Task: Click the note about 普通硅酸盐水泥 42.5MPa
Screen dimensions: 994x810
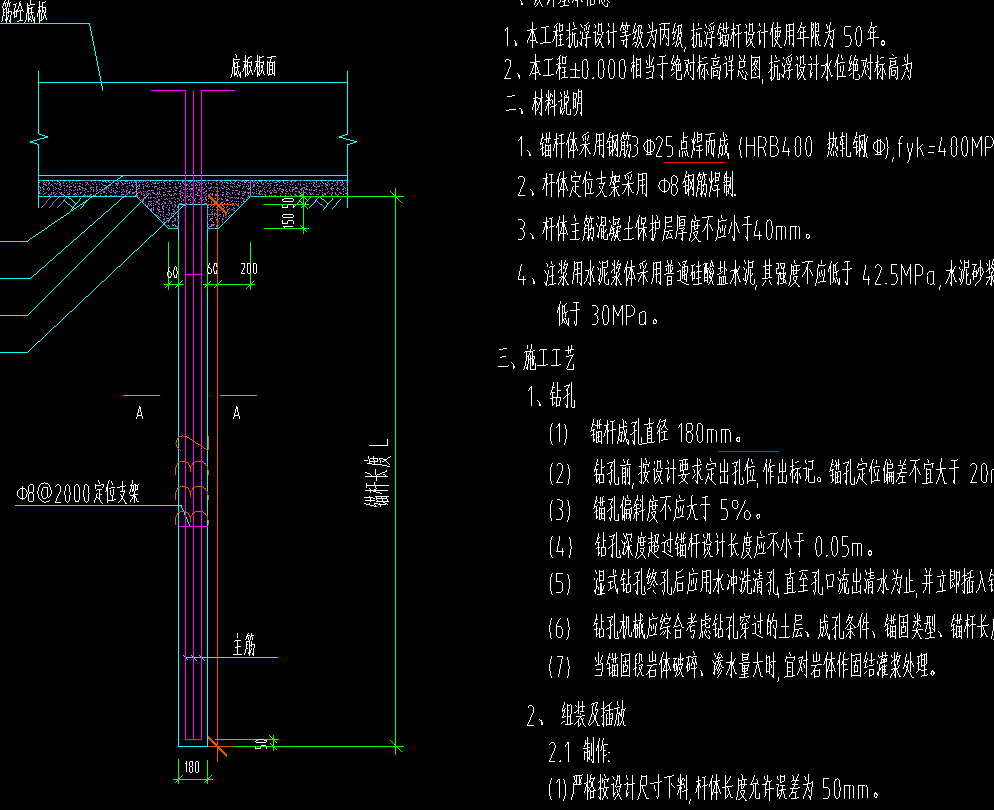Action: coord(755,274)
